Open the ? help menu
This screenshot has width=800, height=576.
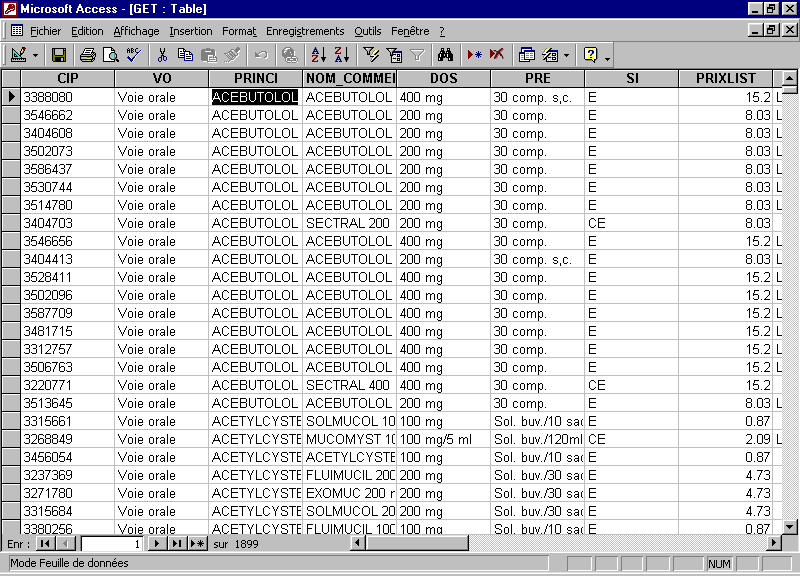[442, 31]
